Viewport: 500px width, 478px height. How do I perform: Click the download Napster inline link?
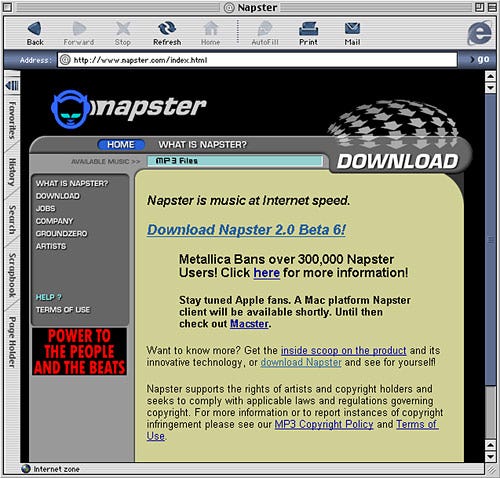[301, 362]
